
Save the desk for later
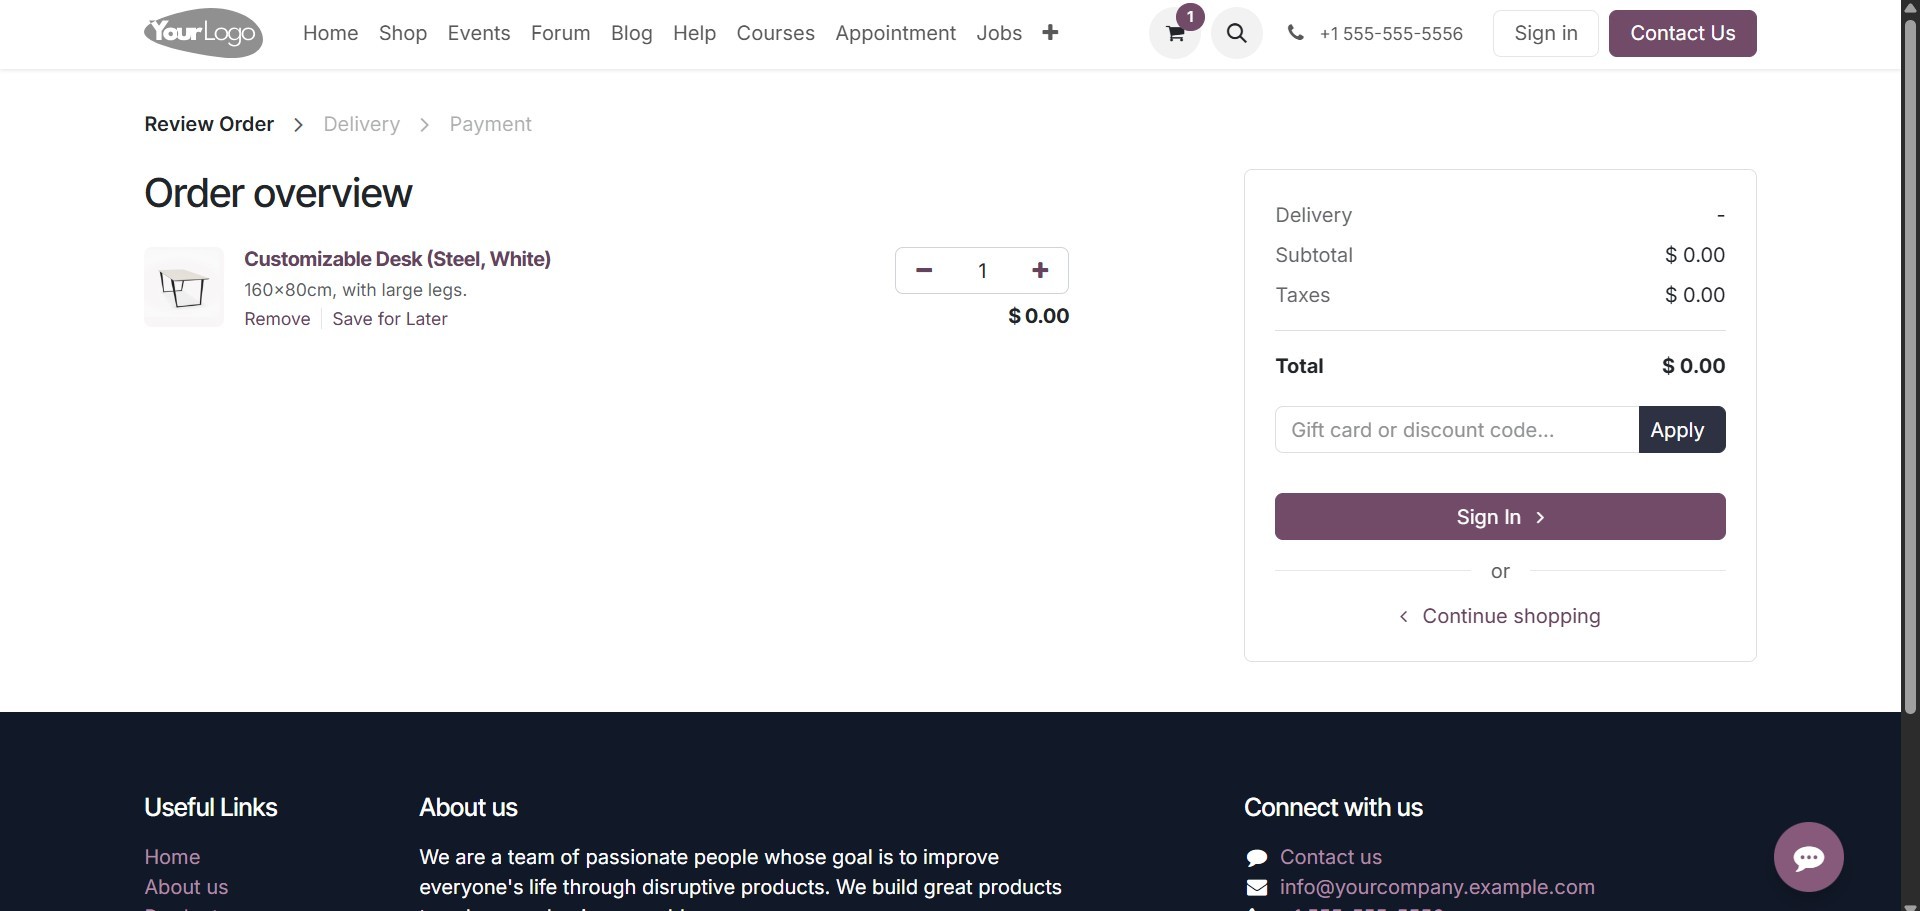tap(390, 319)
